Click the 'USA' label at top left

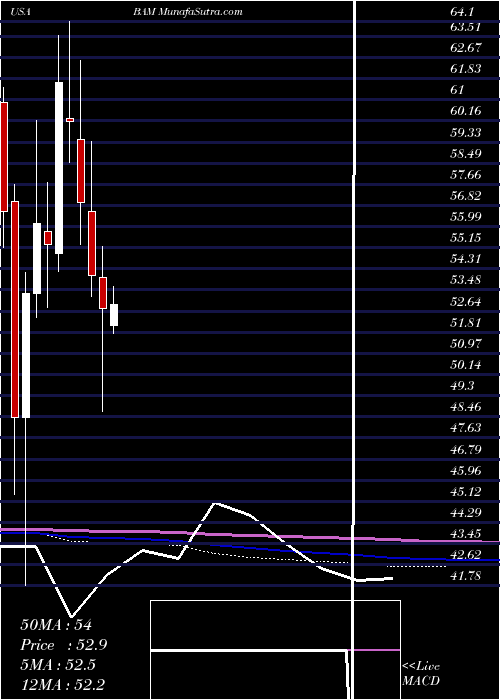(x=21, y=12)
